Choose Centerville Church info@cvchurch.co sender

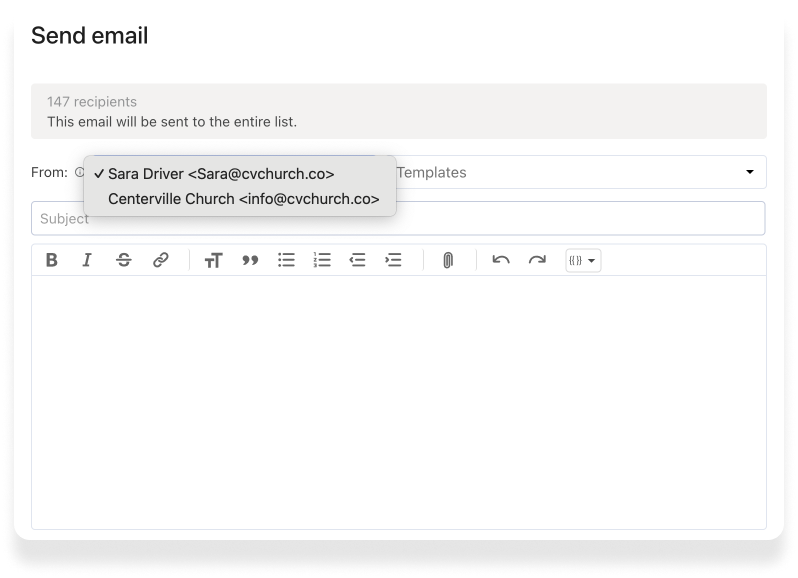(x=243, y=199)
